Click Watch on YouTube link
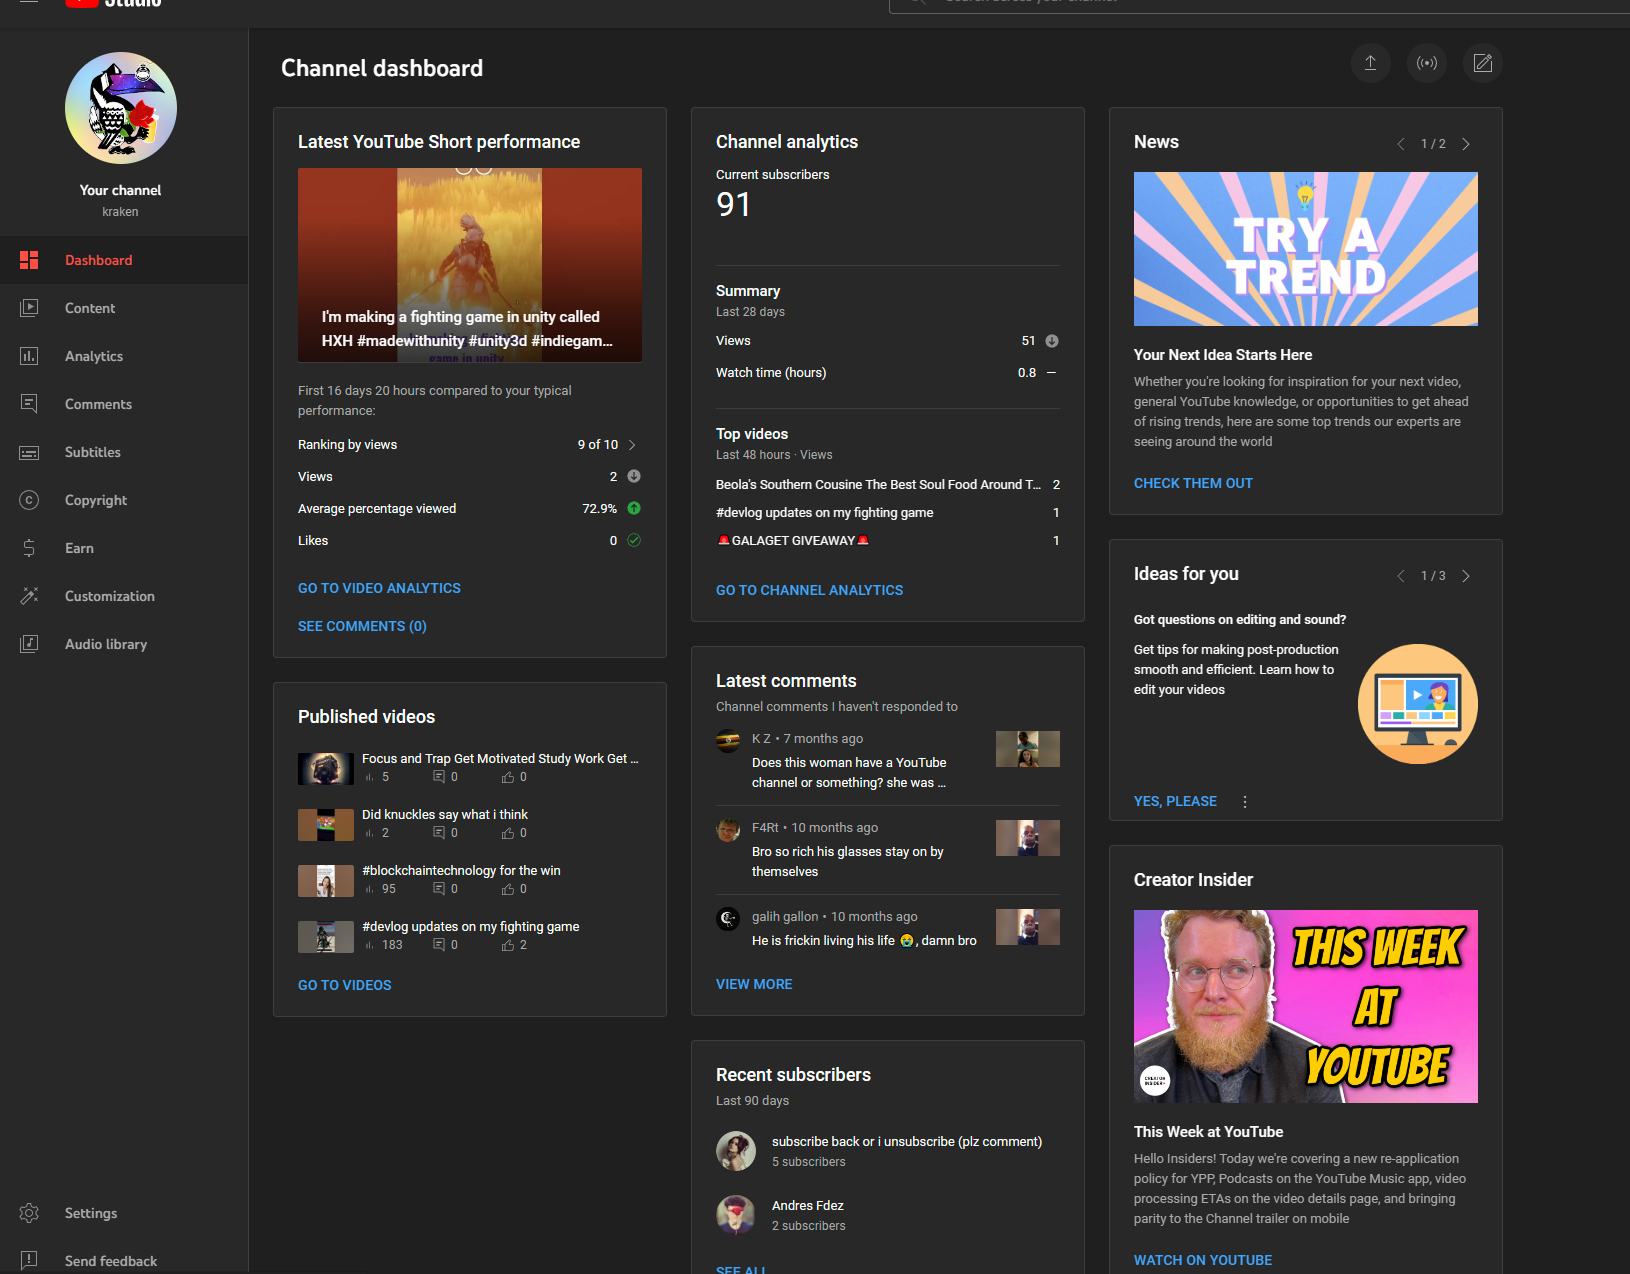1630x1274 pixels. coord(1203,1260)
